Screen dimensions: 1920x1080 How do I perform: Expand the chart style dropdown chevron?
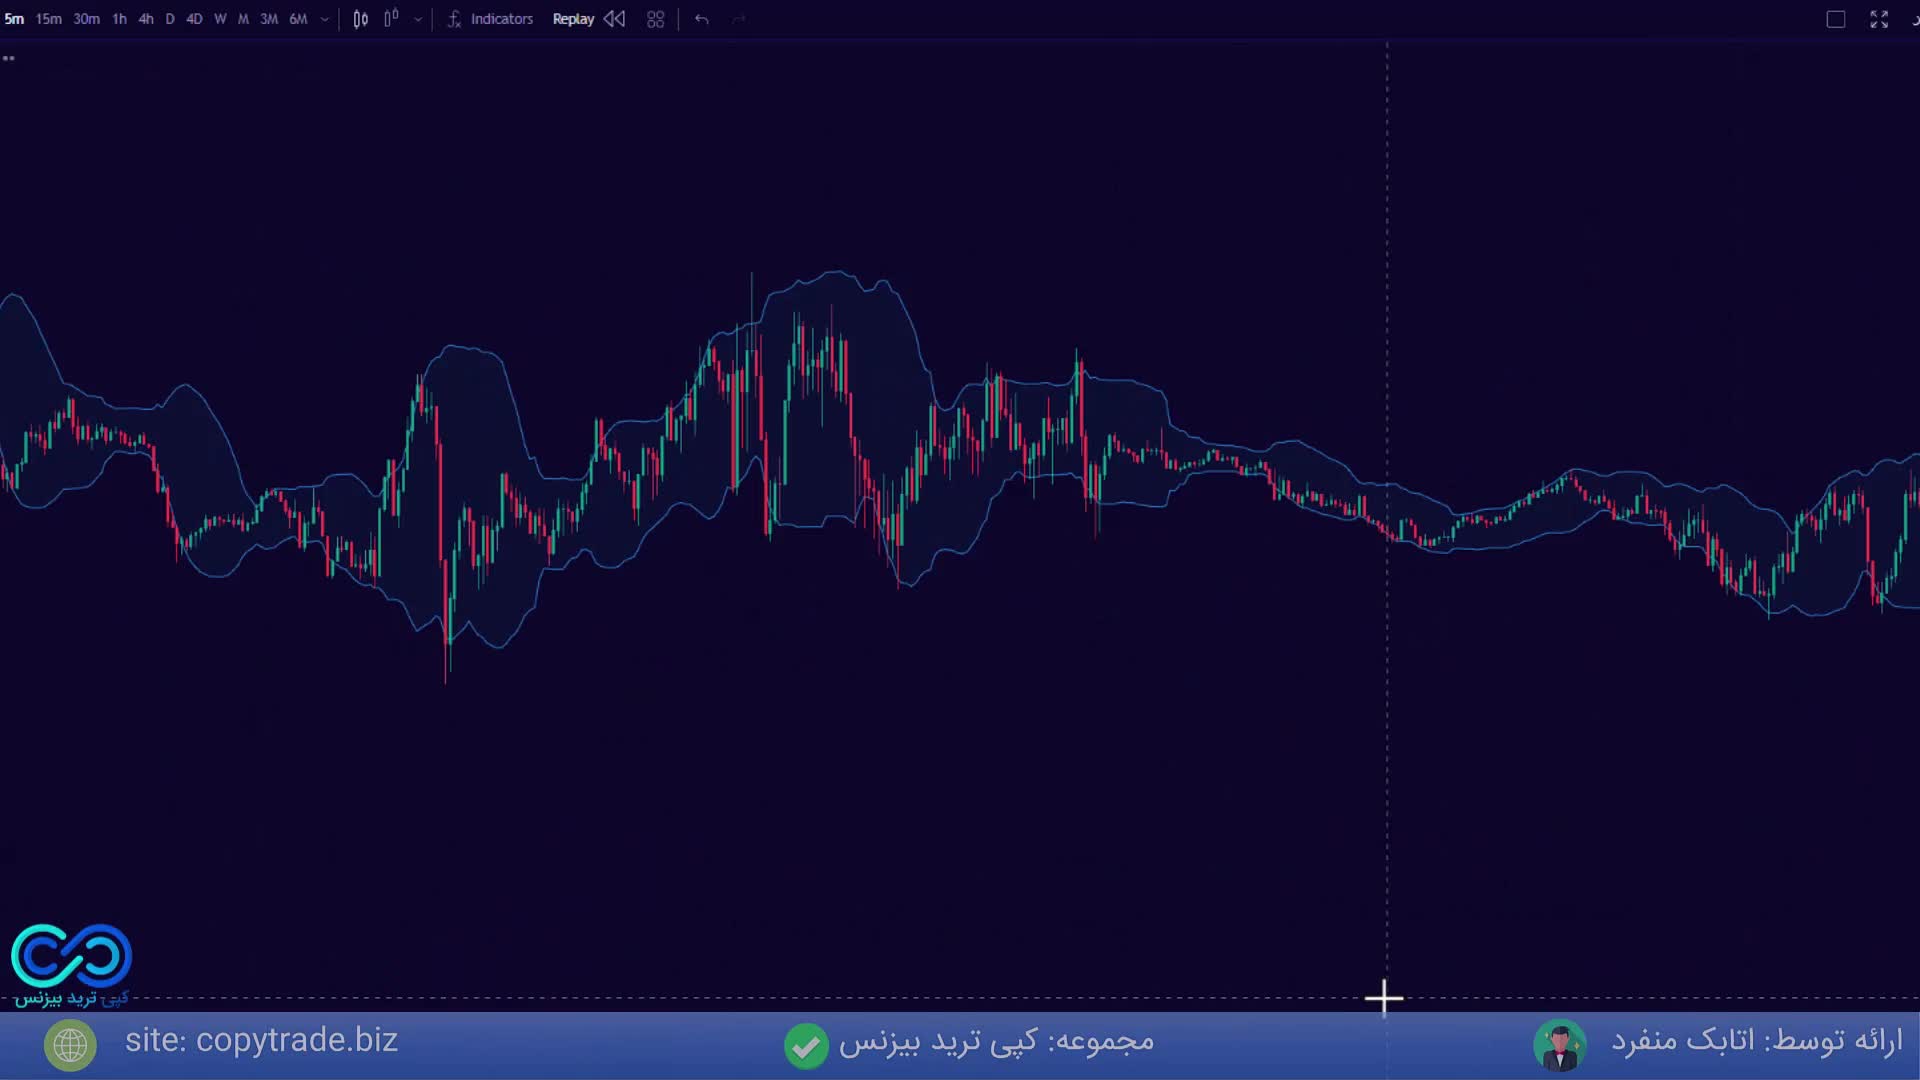pos(418,19)
